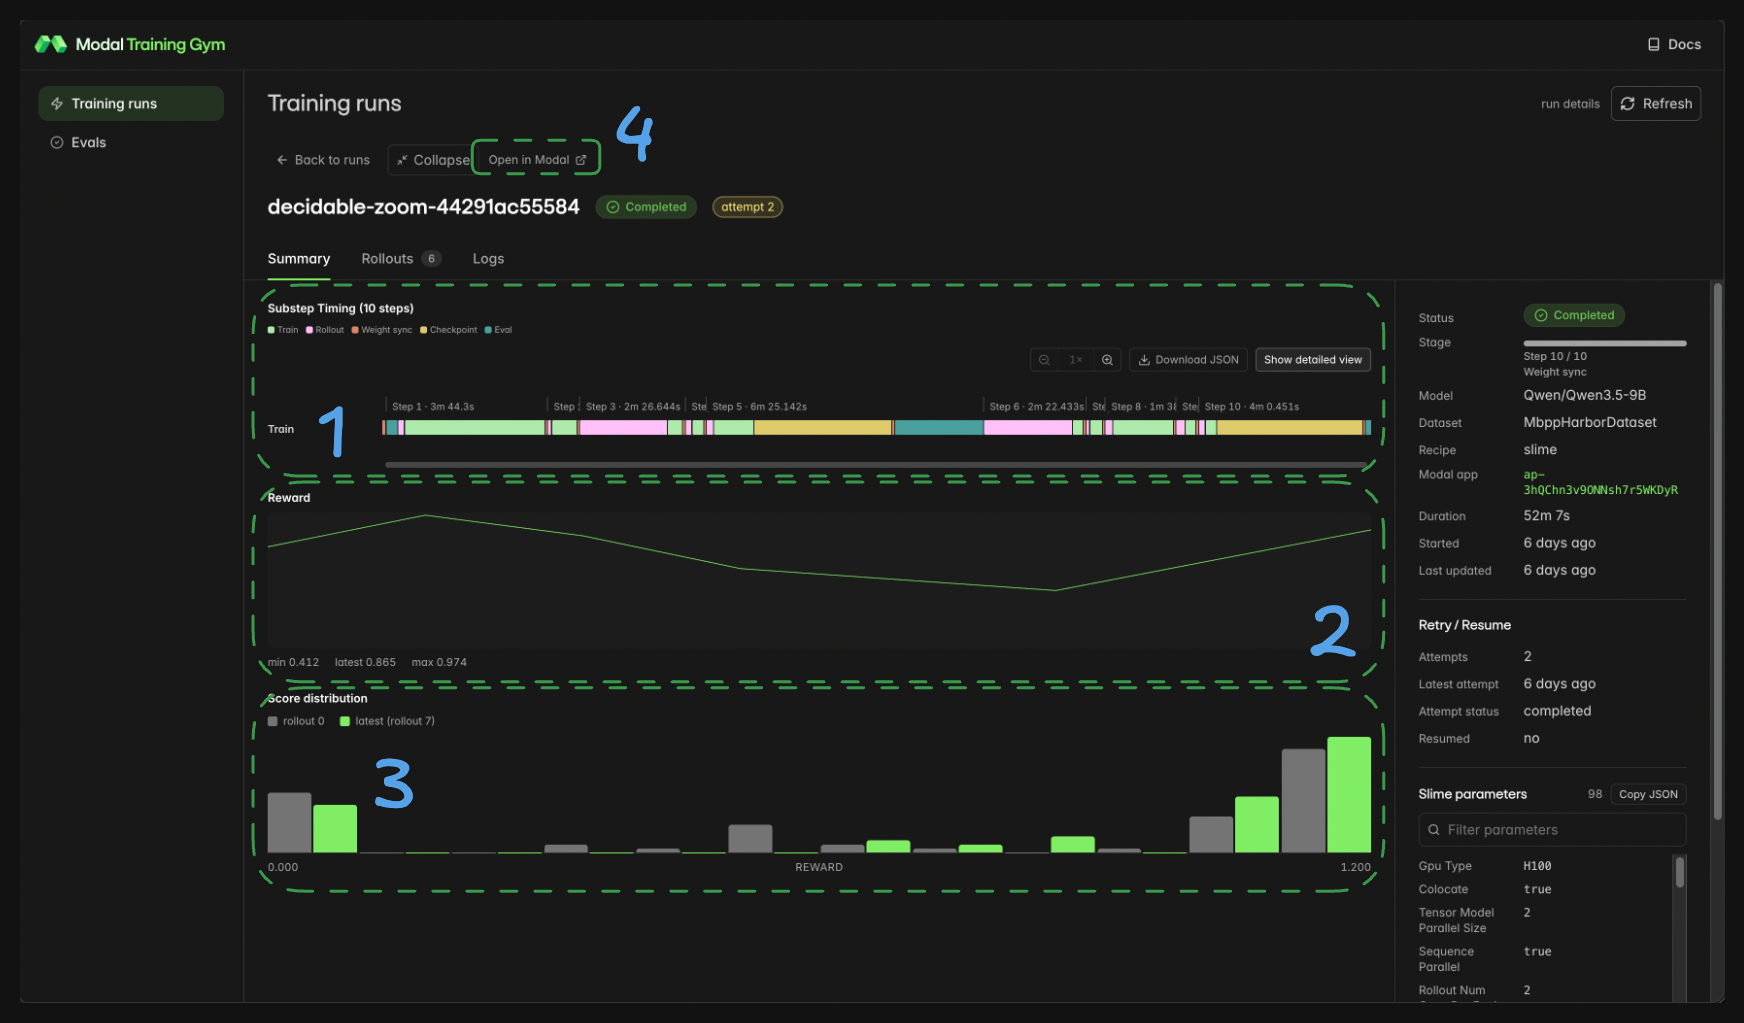Open Evals in the sidebar
Image resolution: width=1744 pixels, height=1023 pixels.
[131, 142]
